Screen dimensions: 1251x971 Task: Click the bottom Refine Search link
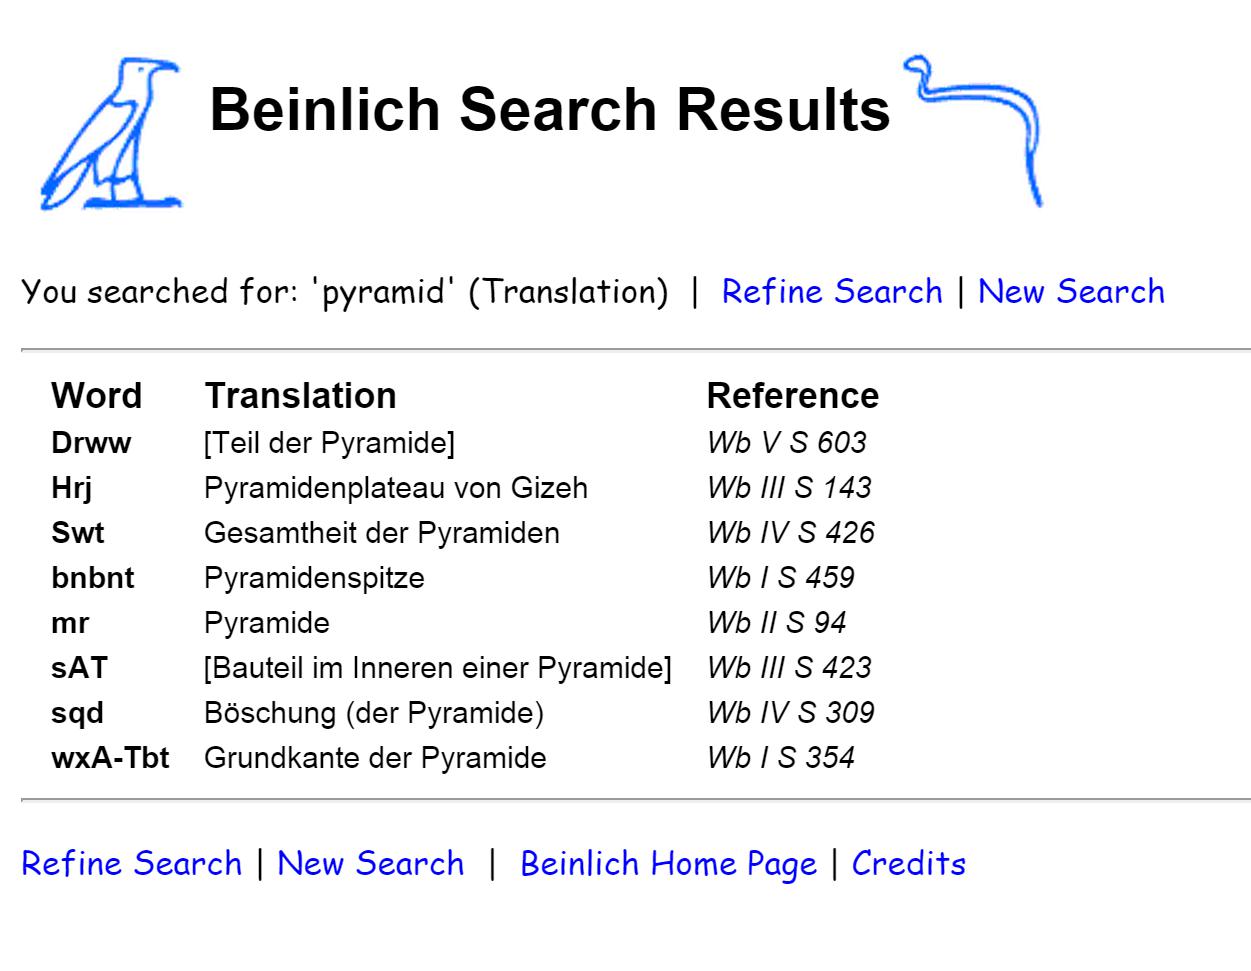tap(132, 863)
